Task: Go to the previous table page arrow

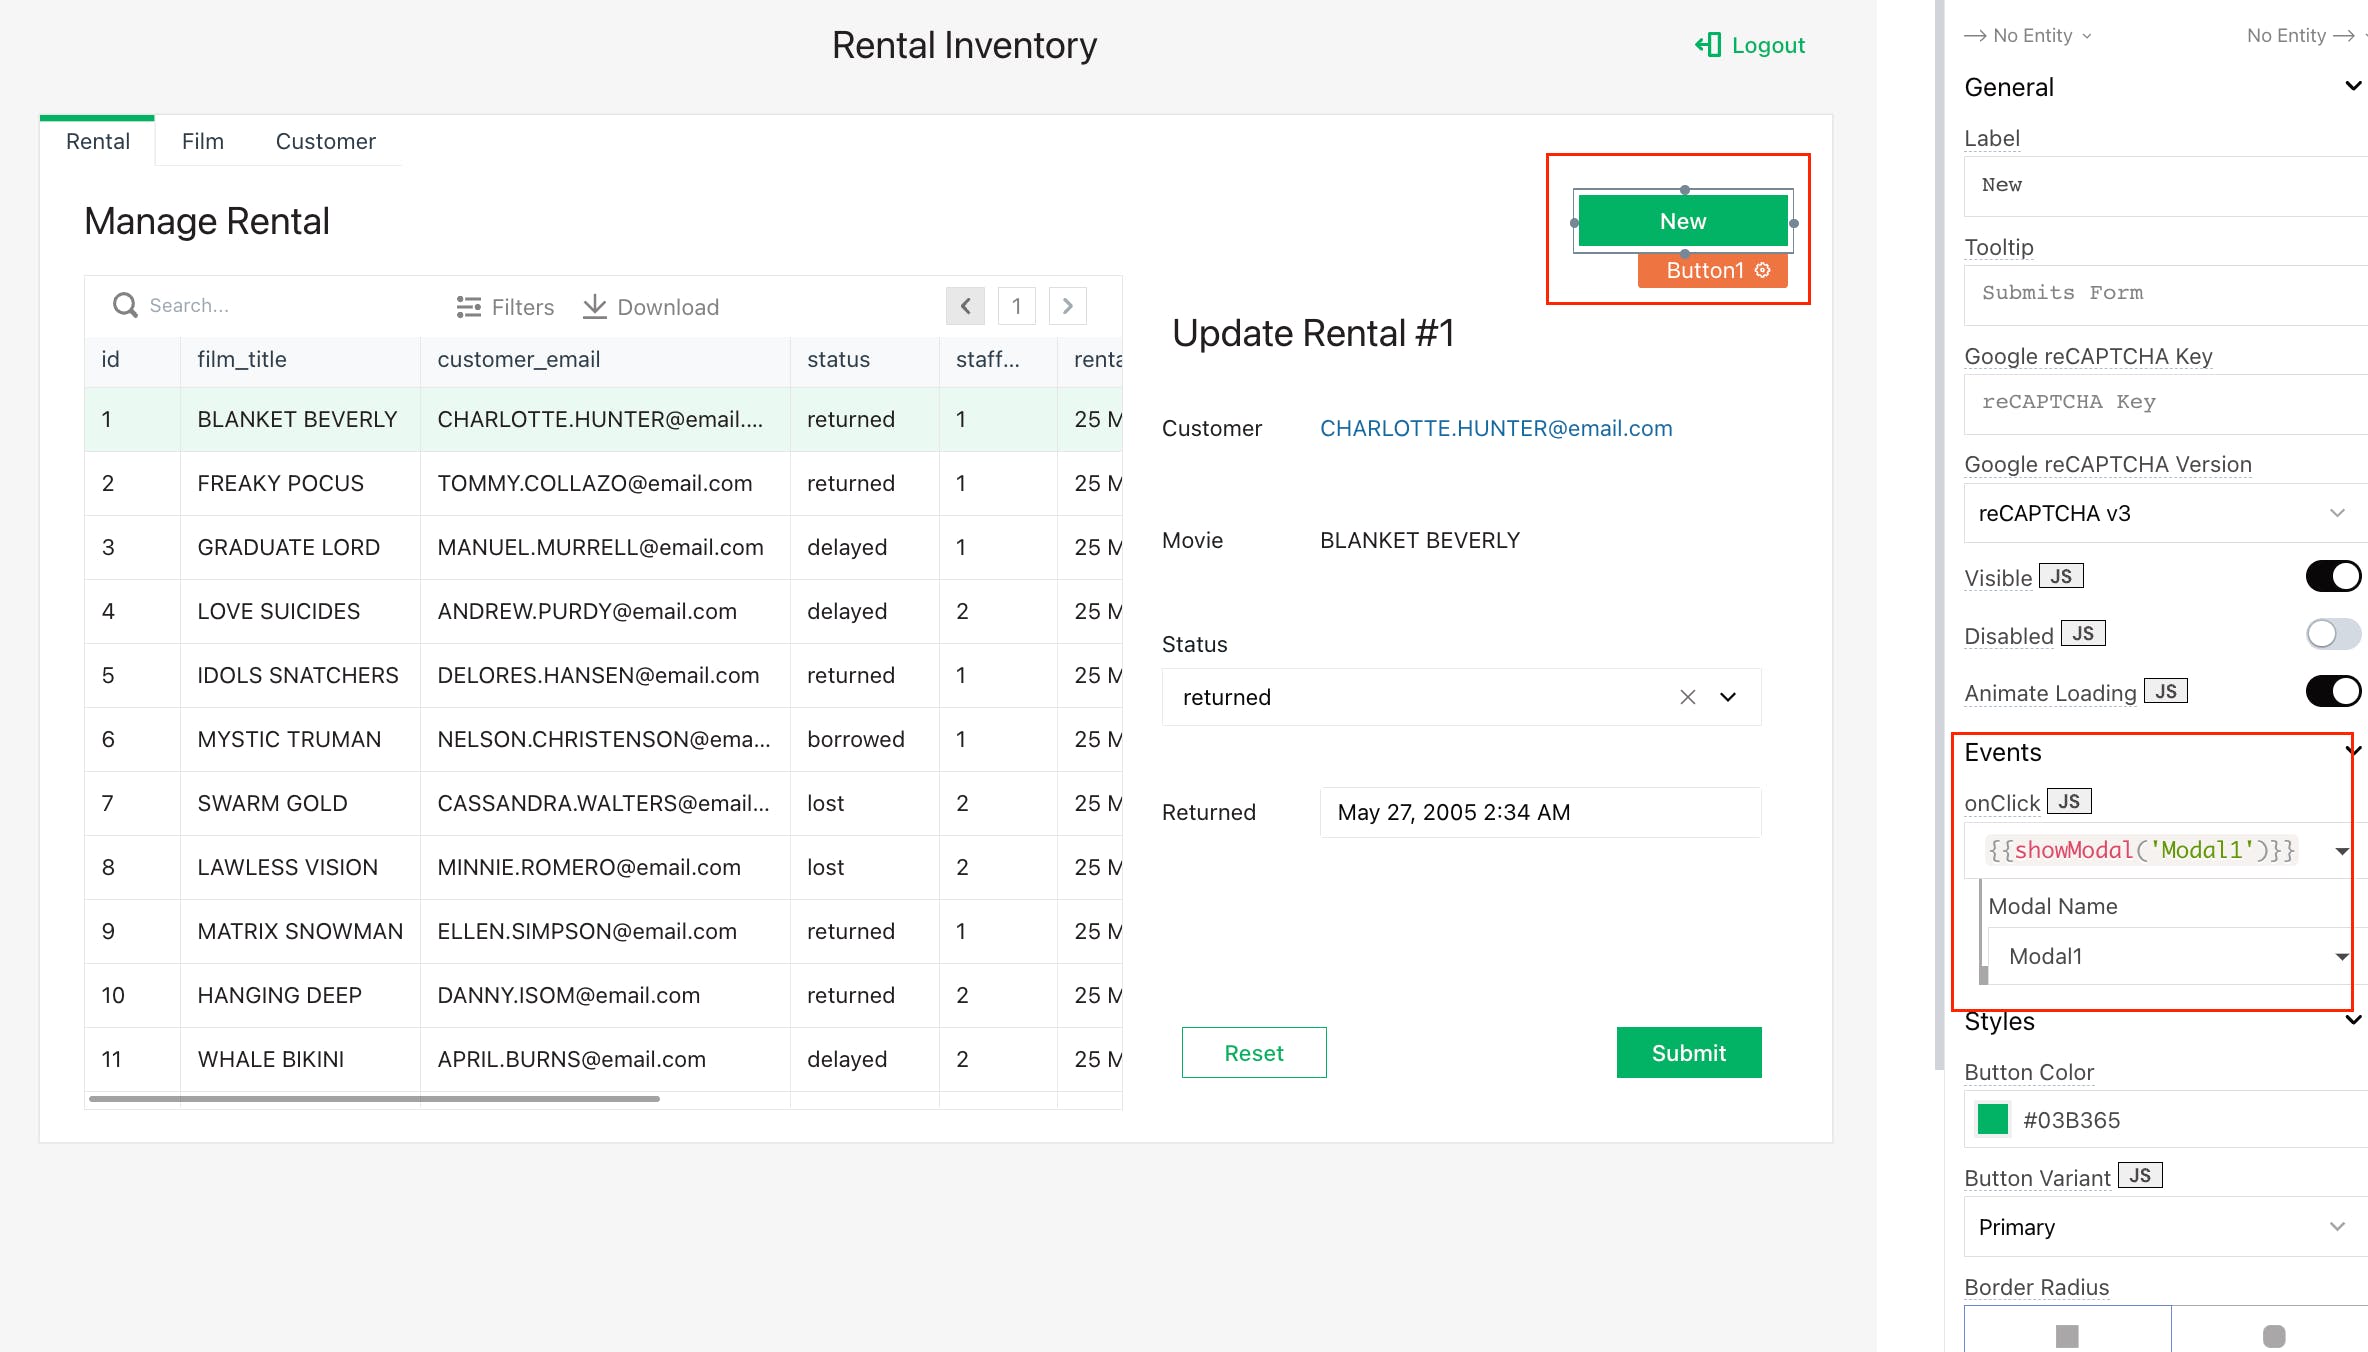Action: point(965,306)
